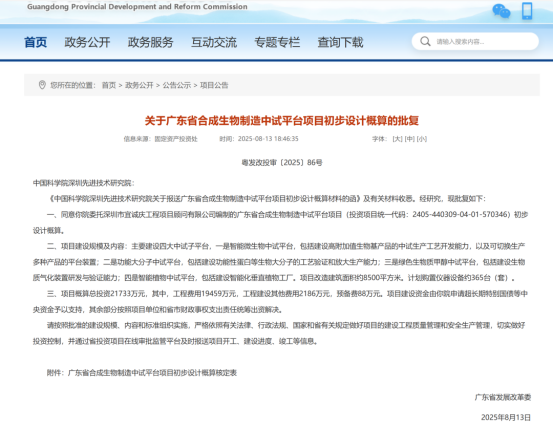The image size is (553, 430).
Task: Click the search magnifier icon
Action: pos(425,42)
